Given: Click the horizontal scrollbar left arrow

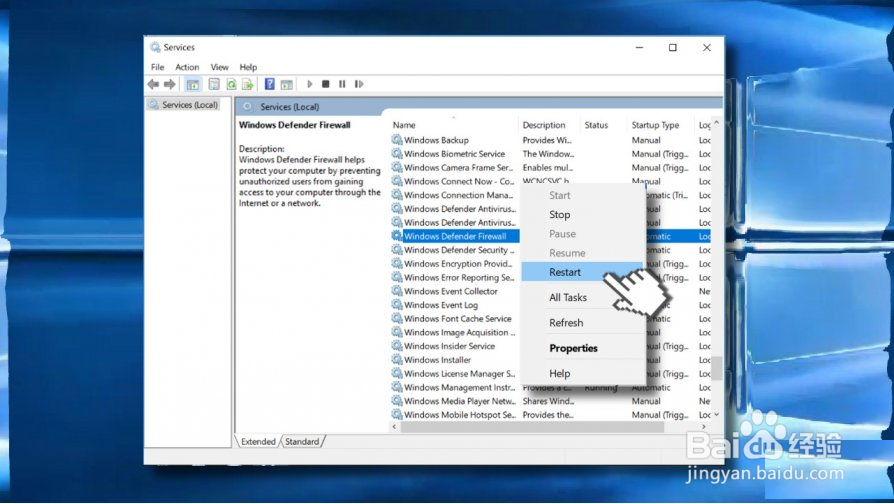Looking at the screenshot, I should pyautogui.click(x=395, y=426).
